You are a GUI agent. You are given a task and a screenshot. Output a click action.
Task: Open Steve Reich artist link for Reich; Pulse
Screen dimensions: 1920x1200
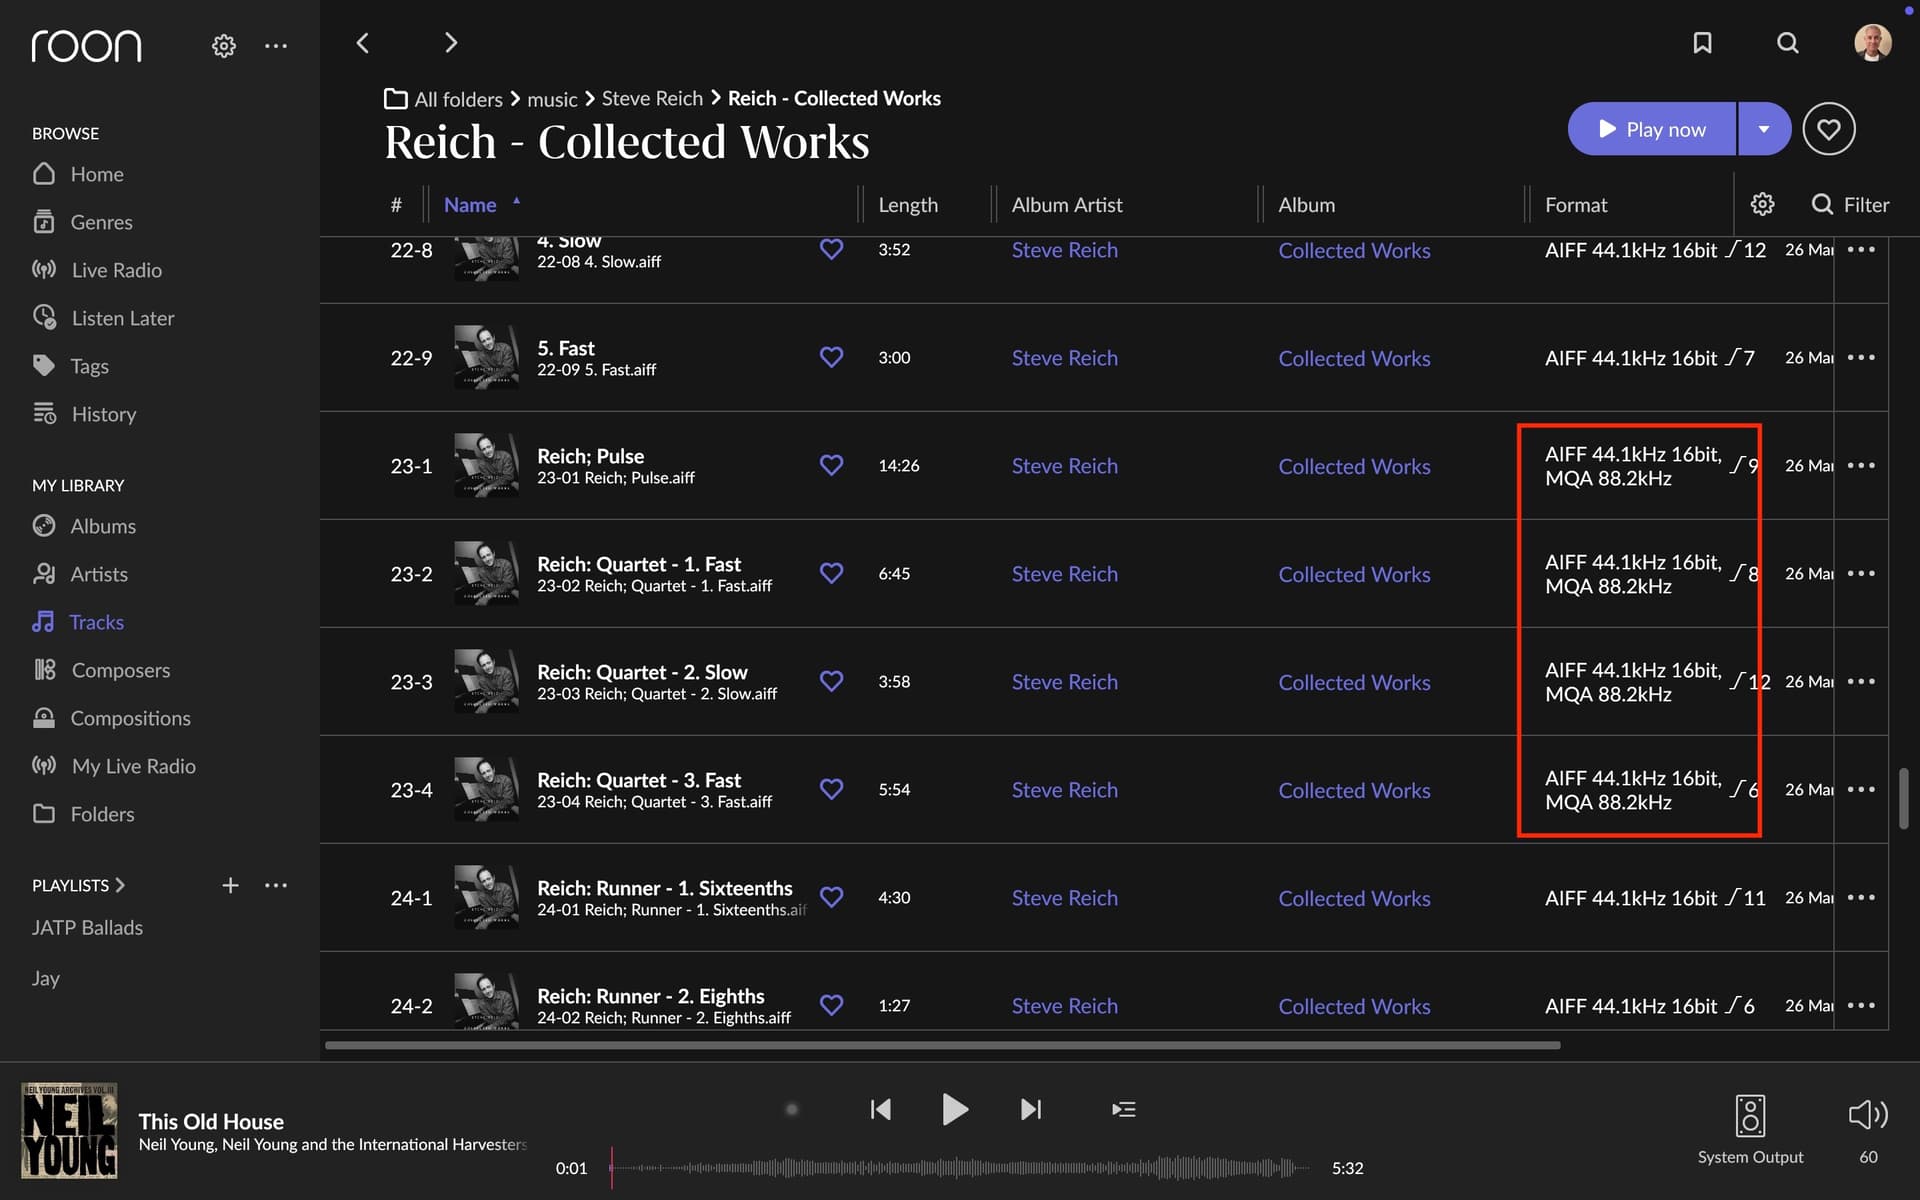tap(1064, 466)
